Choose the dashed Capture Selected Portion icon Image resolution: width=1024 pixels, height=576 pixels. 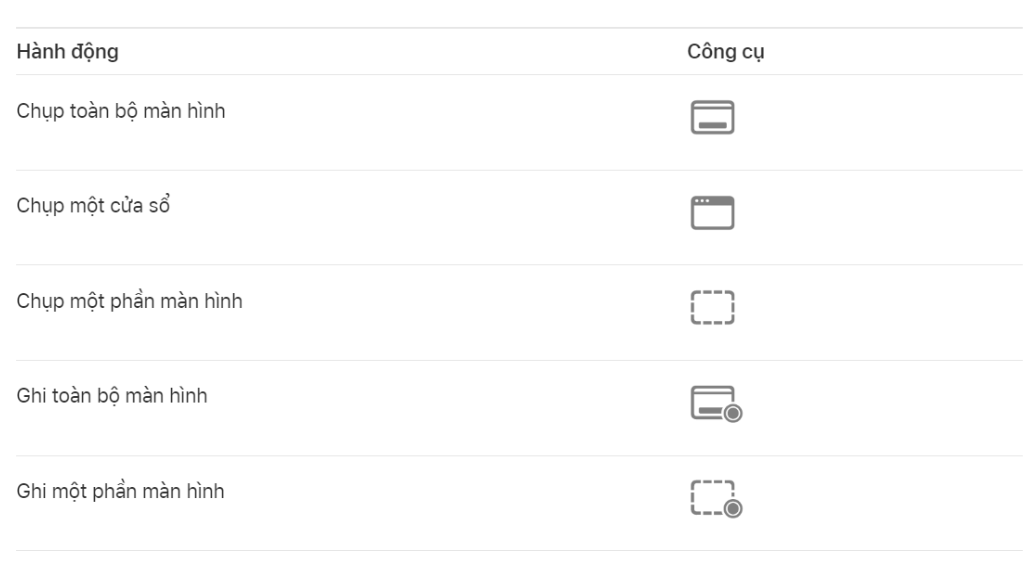point(712,308)
